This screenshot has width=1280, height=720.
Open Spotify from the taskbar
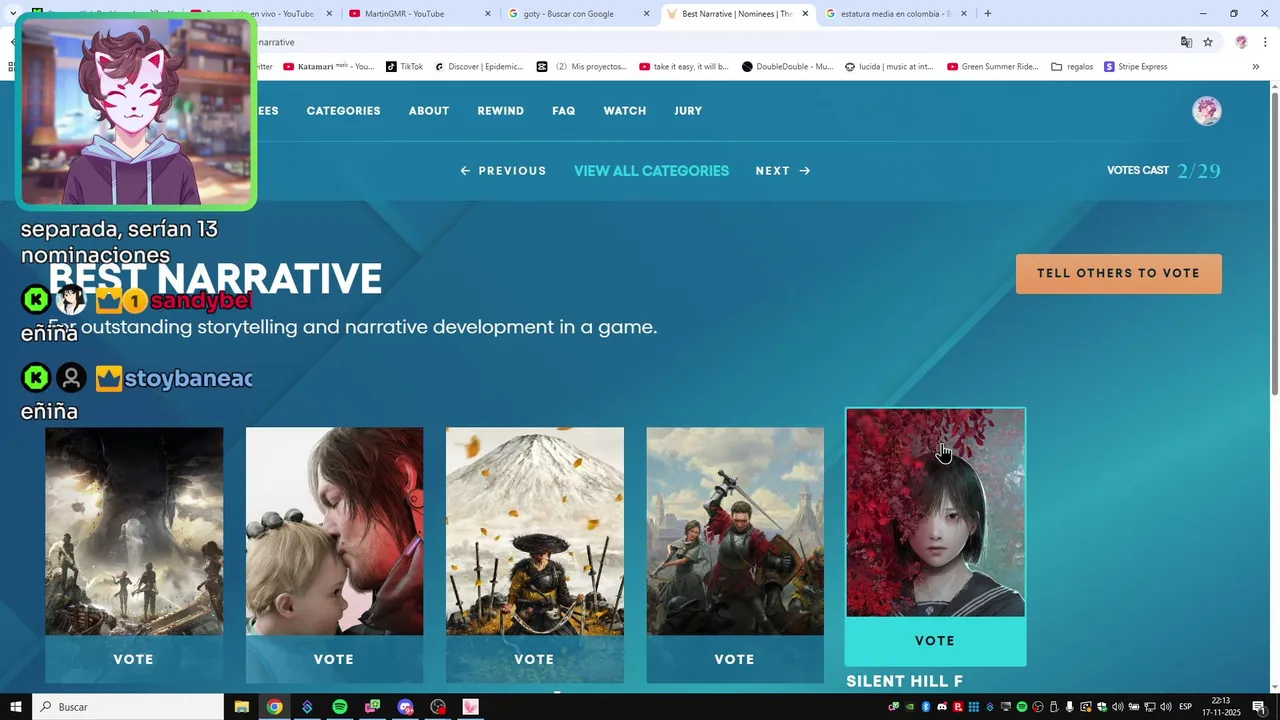(340, 707)
